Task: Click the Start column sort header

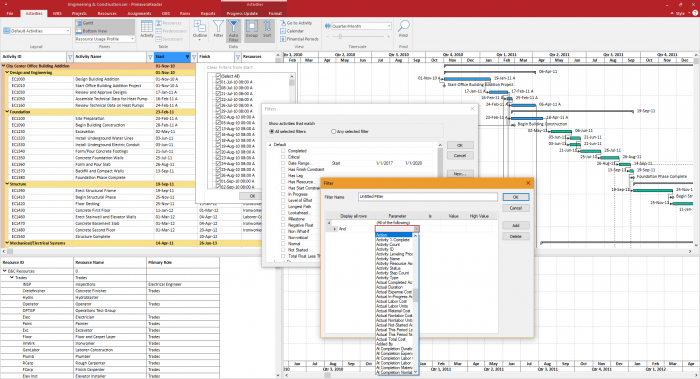Action: click(x=172, y=57)
